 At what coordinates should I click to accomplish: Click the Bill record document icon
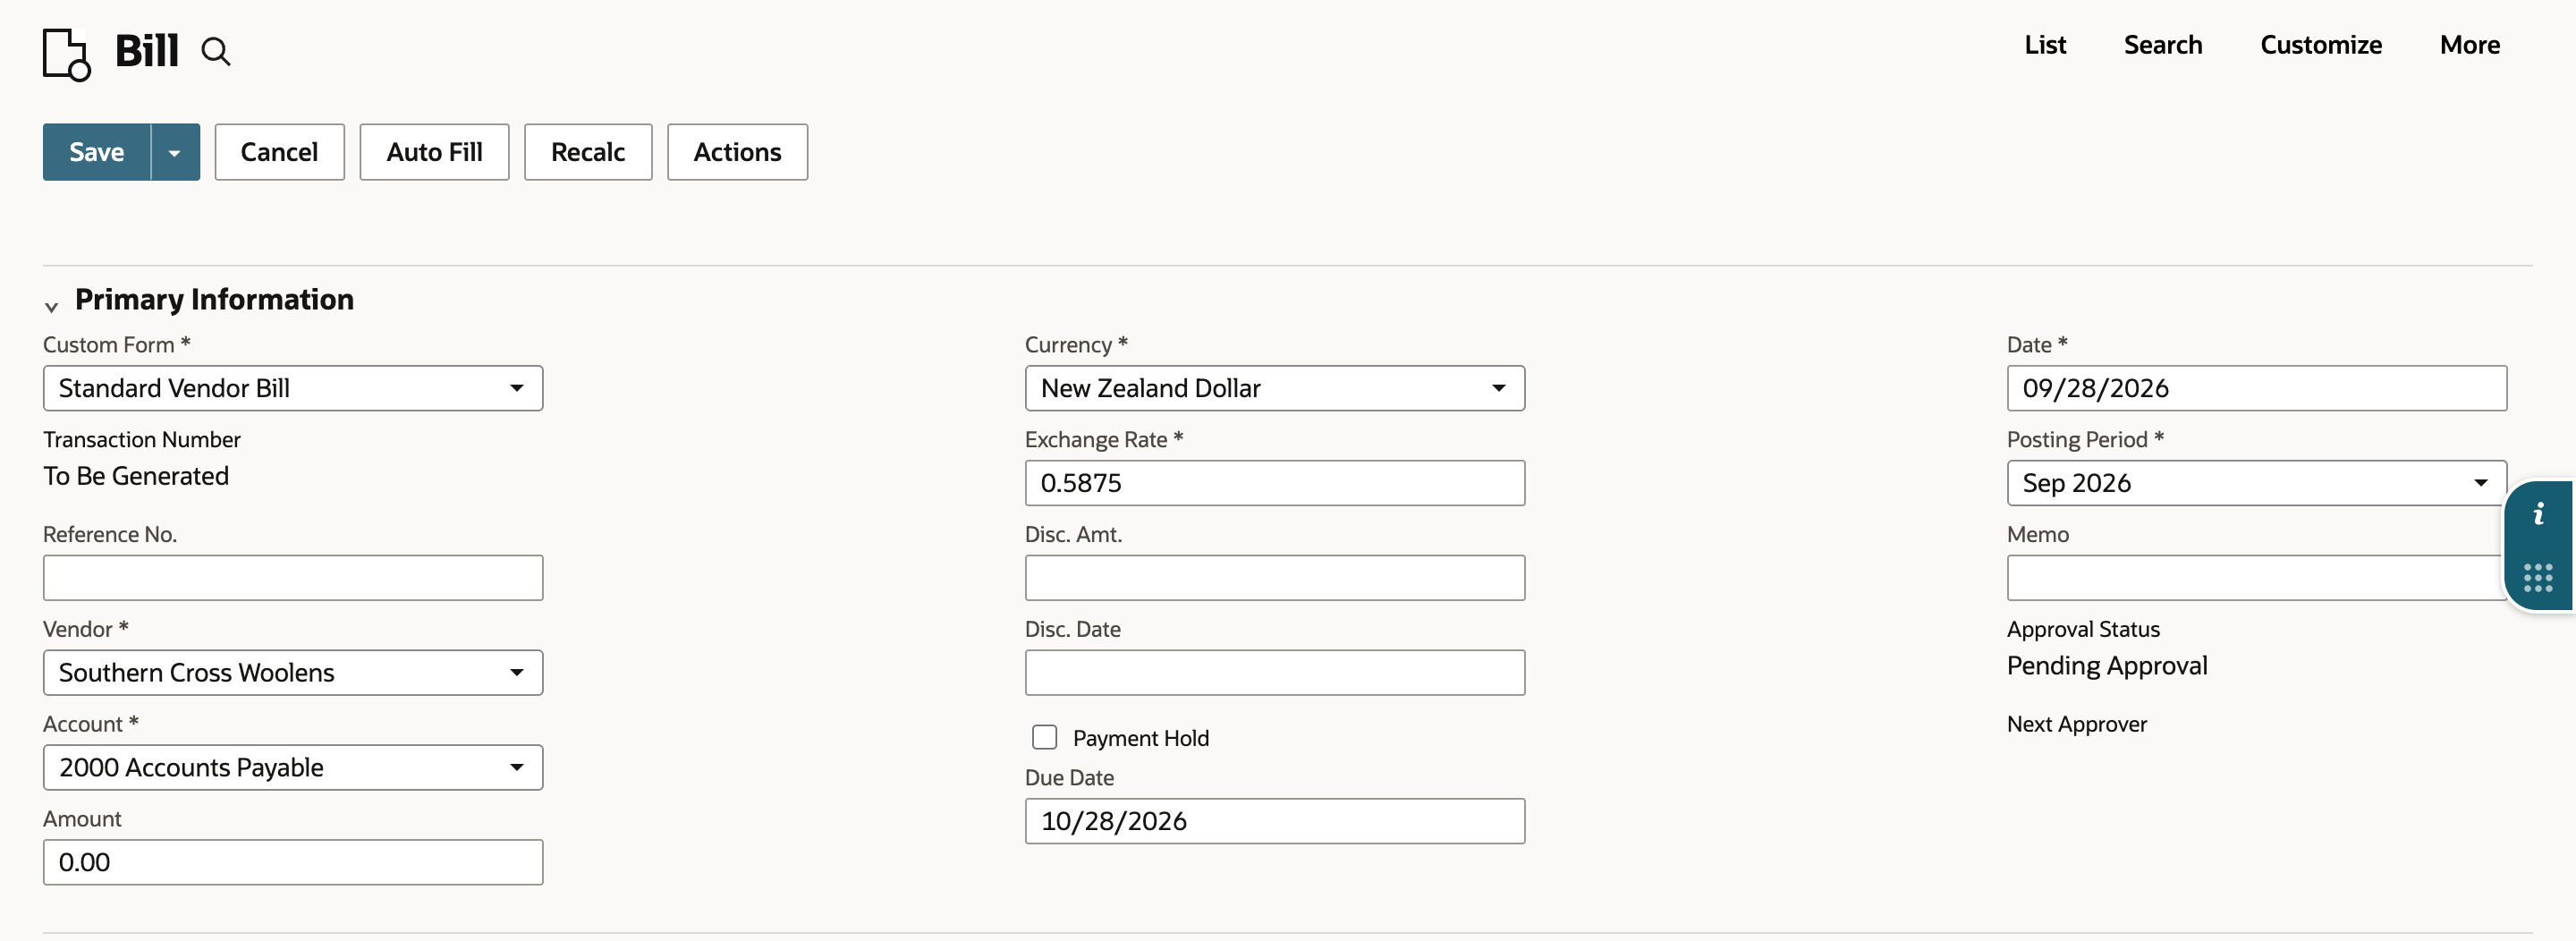66,53
